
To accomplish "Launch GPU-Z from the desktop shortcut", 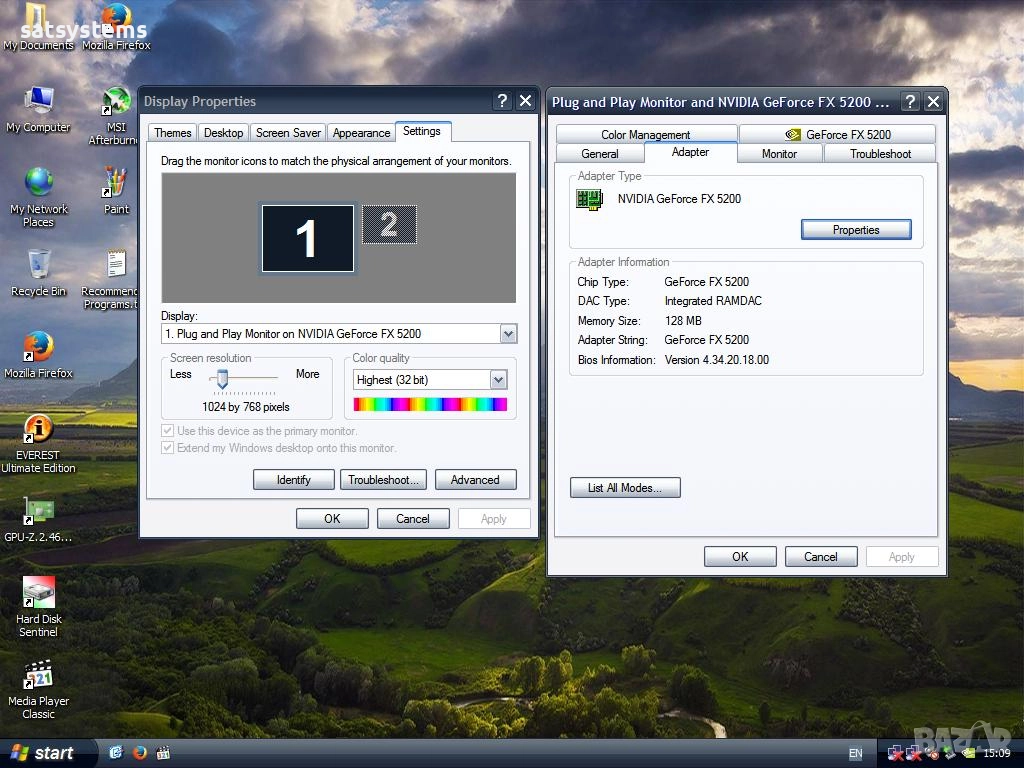I will point(38,512).
